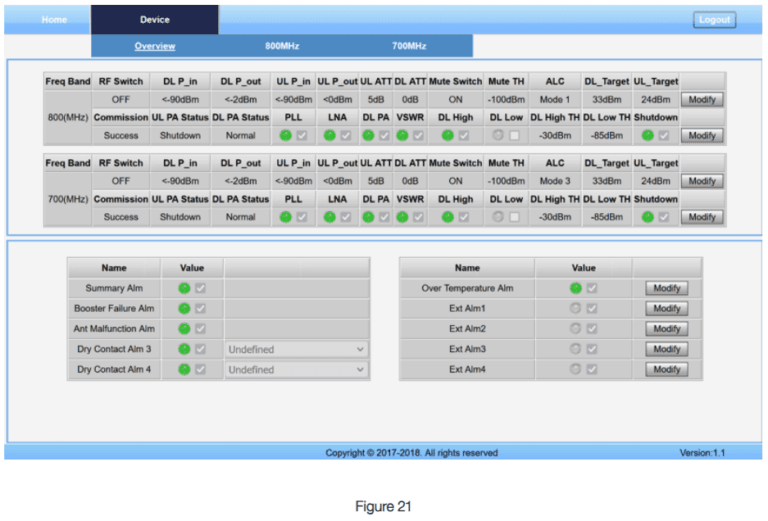Toggle the DL Low checkbox in 700MHz band
The height and width of the screenshot is (521, 768).
point(514,217)
